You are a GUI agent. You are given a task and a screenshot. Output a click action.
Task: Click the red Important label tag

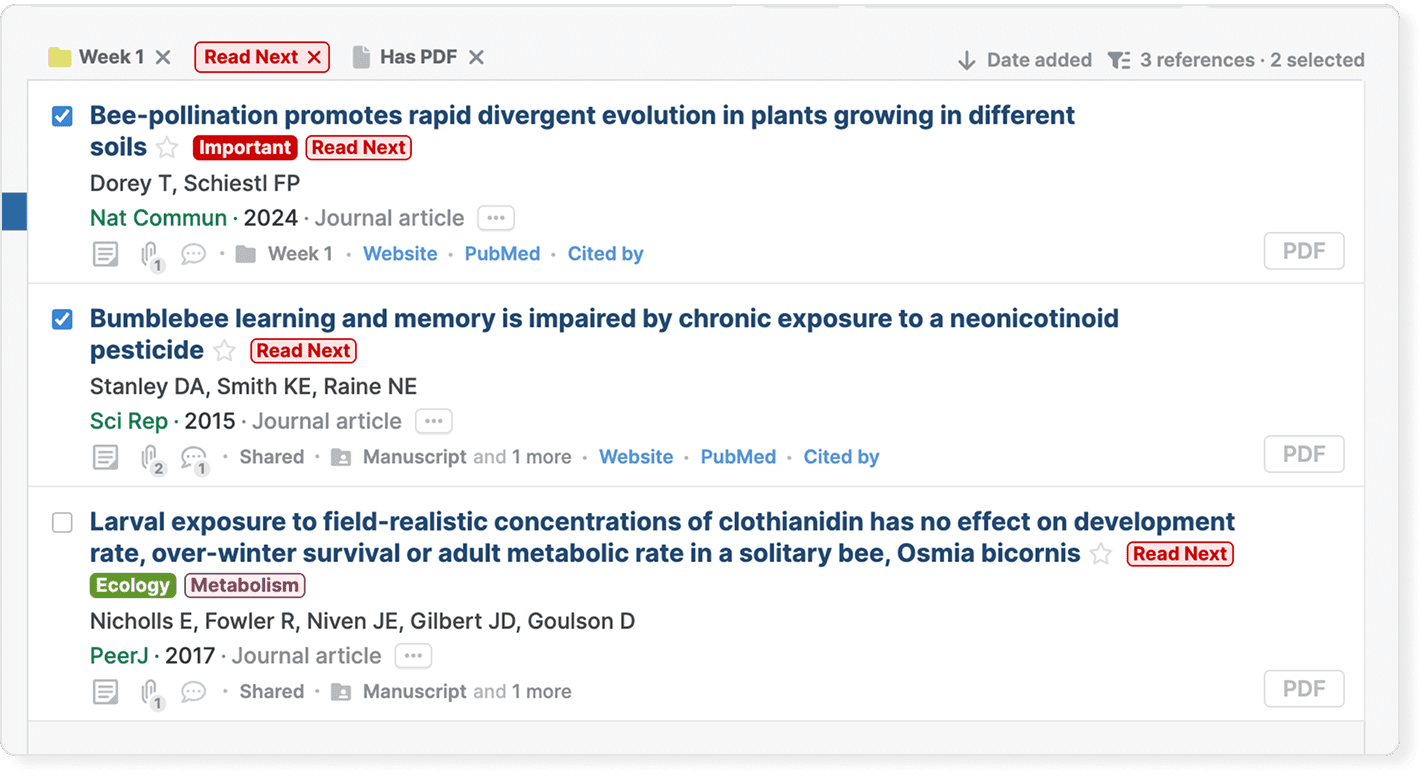click(x=245, y=148)
